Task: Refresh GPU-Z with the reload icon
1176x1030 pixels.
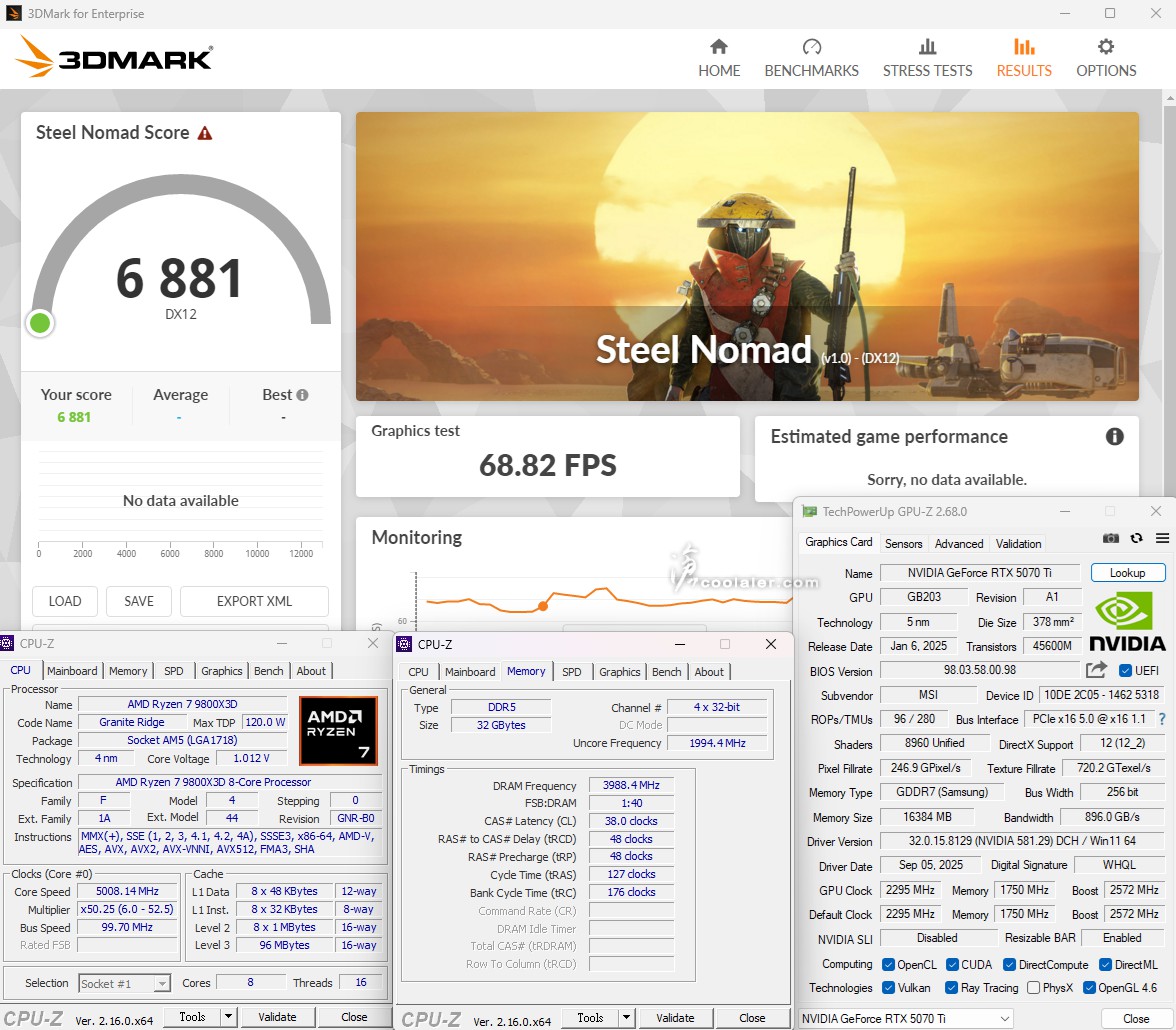Action: click(1137, 539)
